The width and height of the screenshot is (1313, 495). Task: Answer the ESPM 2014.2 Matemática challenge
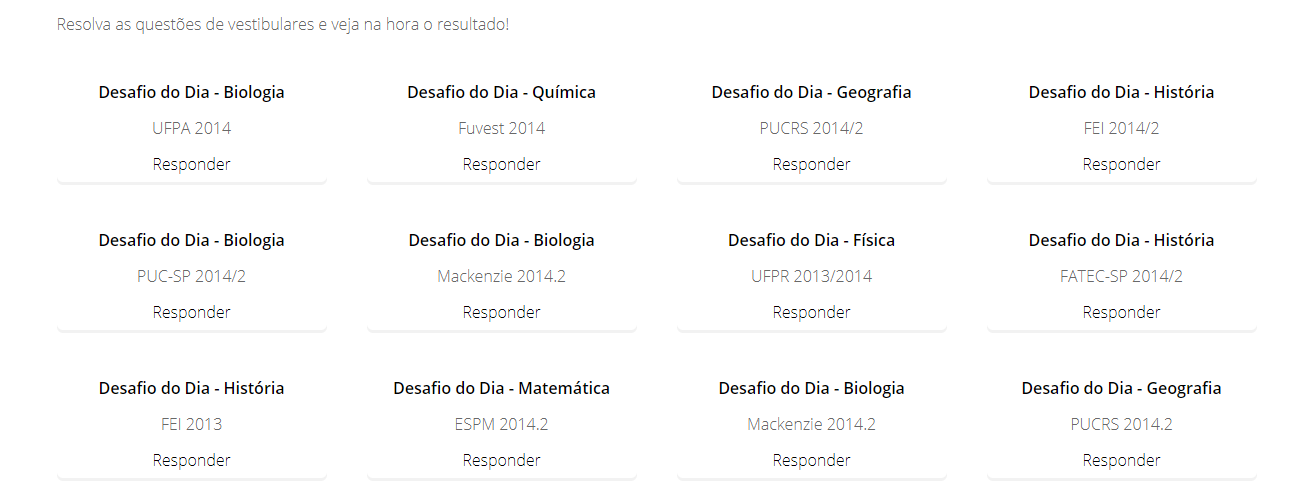click(x=501, y=460)
